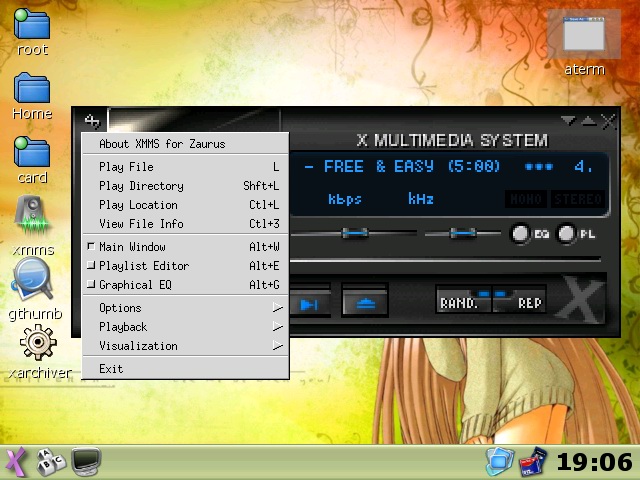Enable the Graphical EQ checkbox

(x=91, y=285)
